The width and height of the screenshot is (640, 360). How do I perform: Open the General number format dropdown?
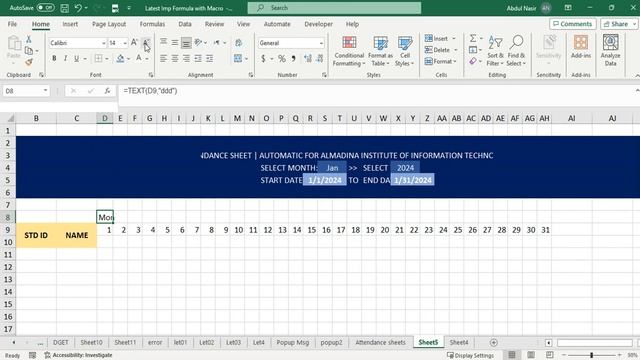pyautogui.click(x=321, y=43)
